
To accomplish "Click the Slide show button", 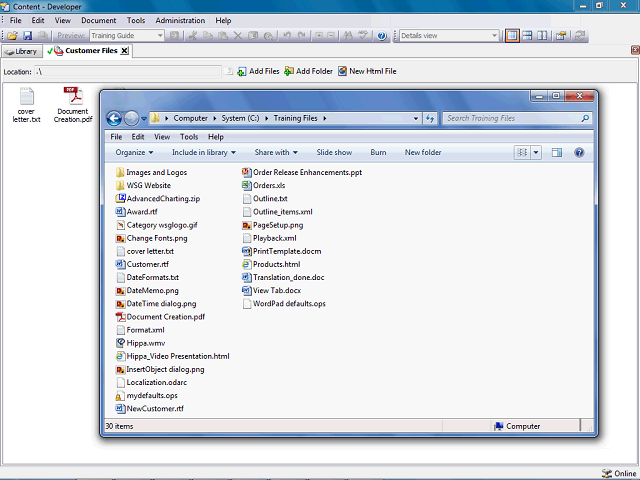I will (x=334, y=153).
